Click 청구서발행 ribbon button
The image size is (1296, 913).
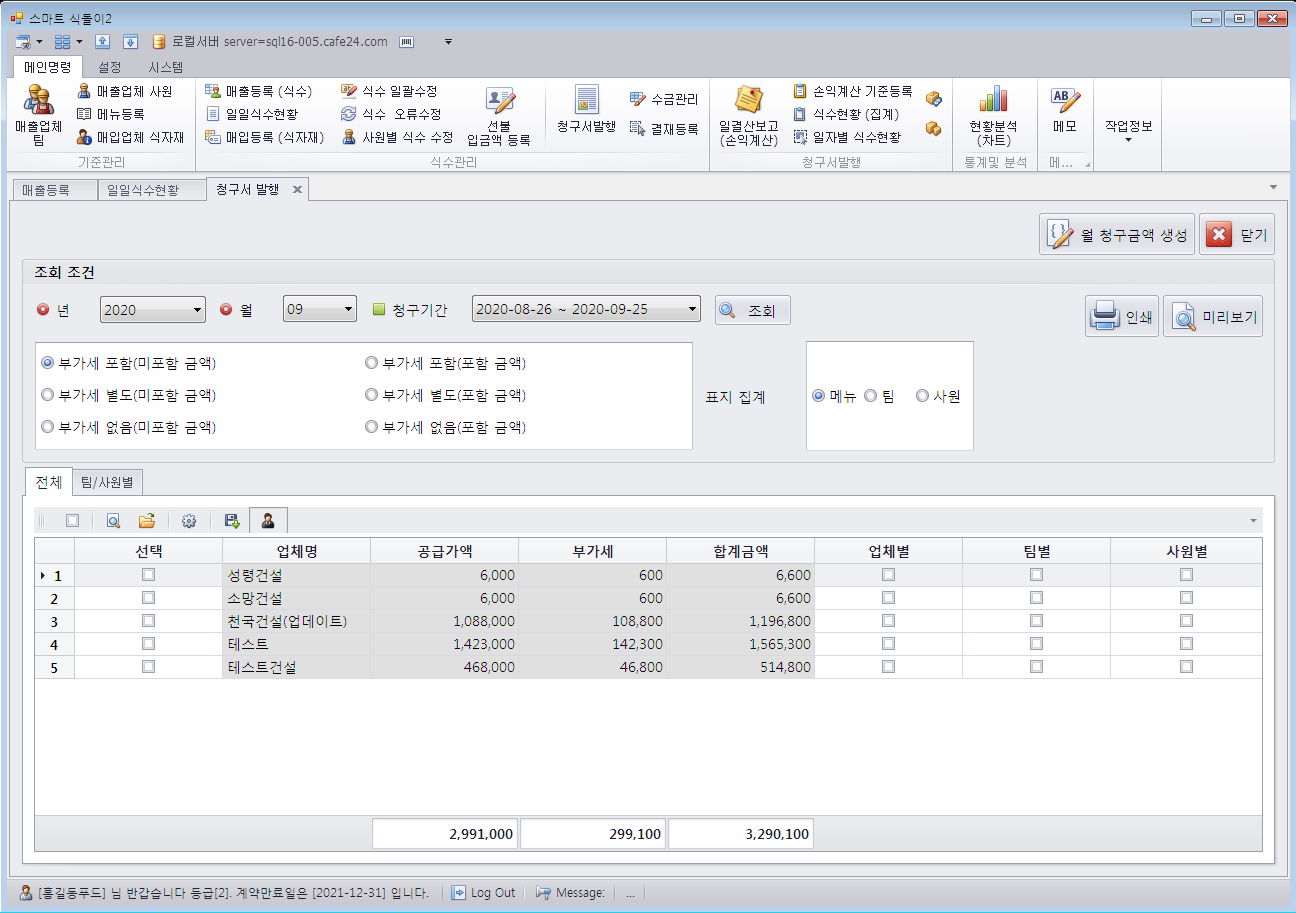click(586, 110)
